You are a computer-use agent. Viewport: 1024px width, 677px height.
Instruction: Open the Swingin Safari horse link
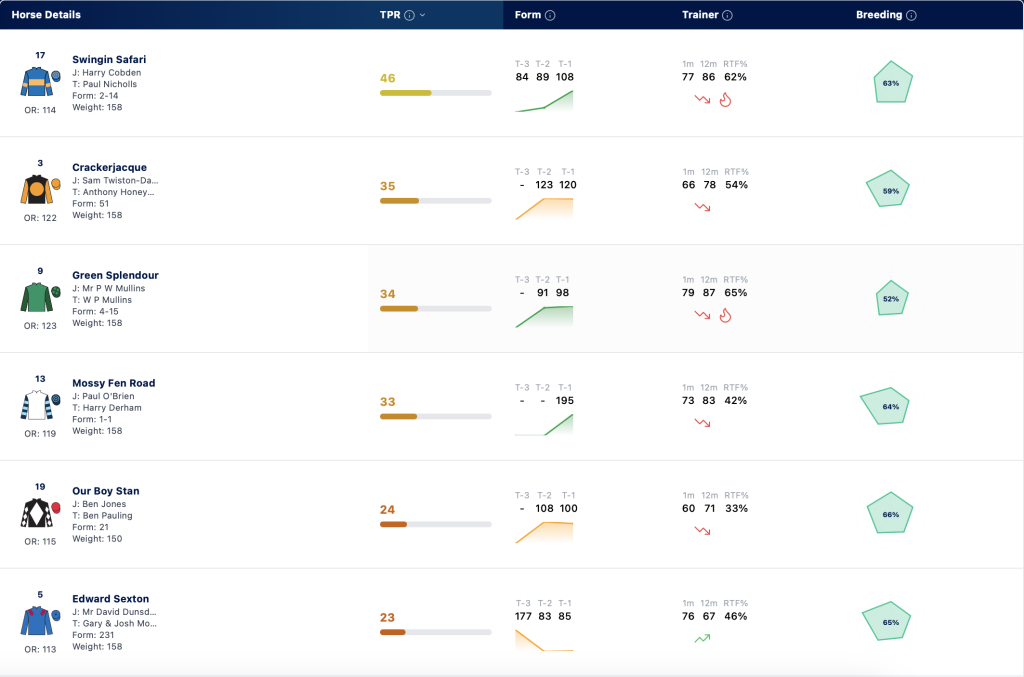109,59
